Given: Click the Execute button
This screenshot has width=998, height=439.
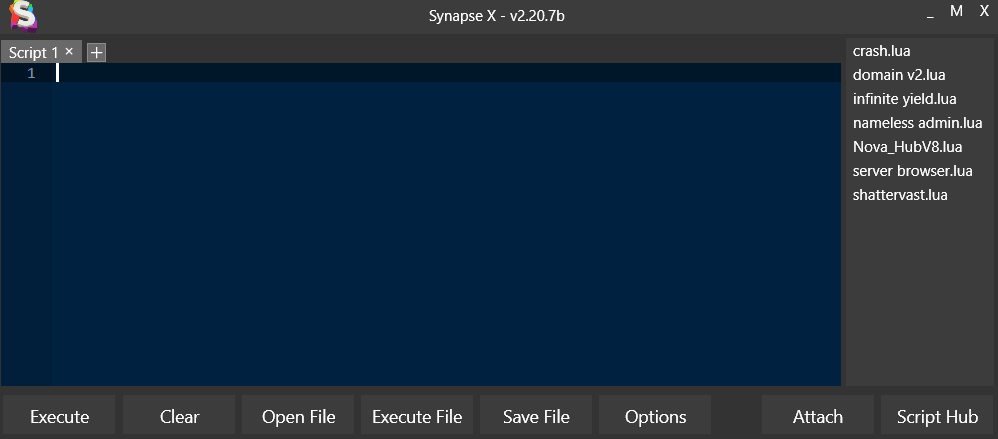Looking at the screenshot, I should pos(59,417).
